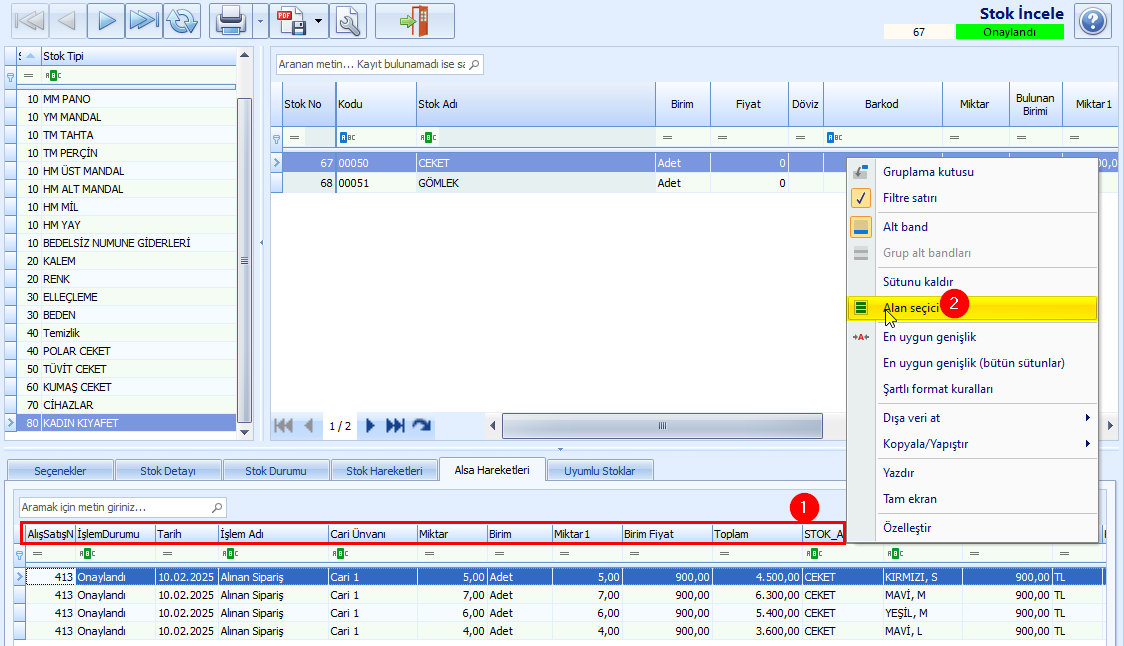This screenshot has width=1124, height=646.
Task: Open Uyumlu Stoklar tab
Action: coord(599,471)
